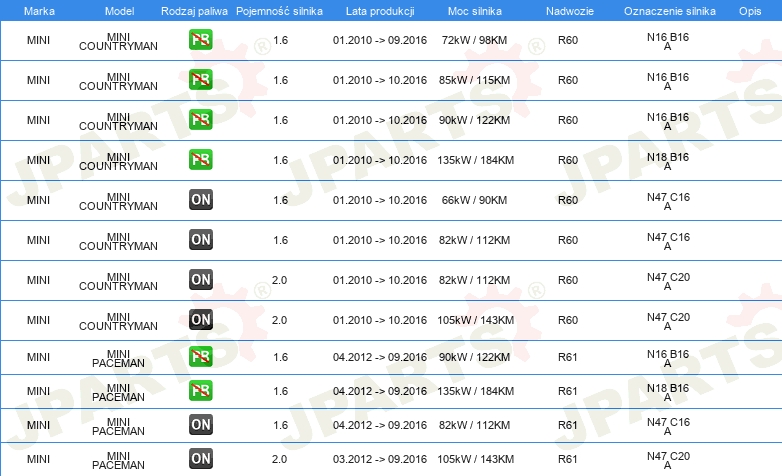
Task: Click the Moc silnika column header
Action: tap(475, 11)
